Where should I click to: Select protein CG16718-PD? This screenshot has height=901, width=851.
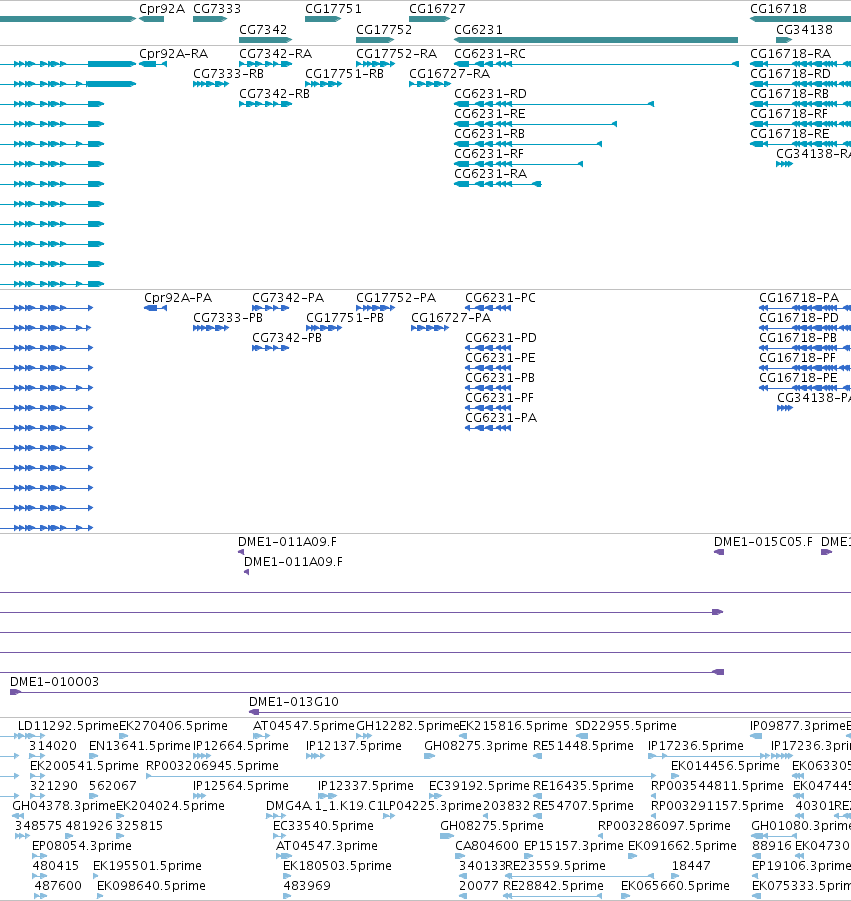(799, 318)
